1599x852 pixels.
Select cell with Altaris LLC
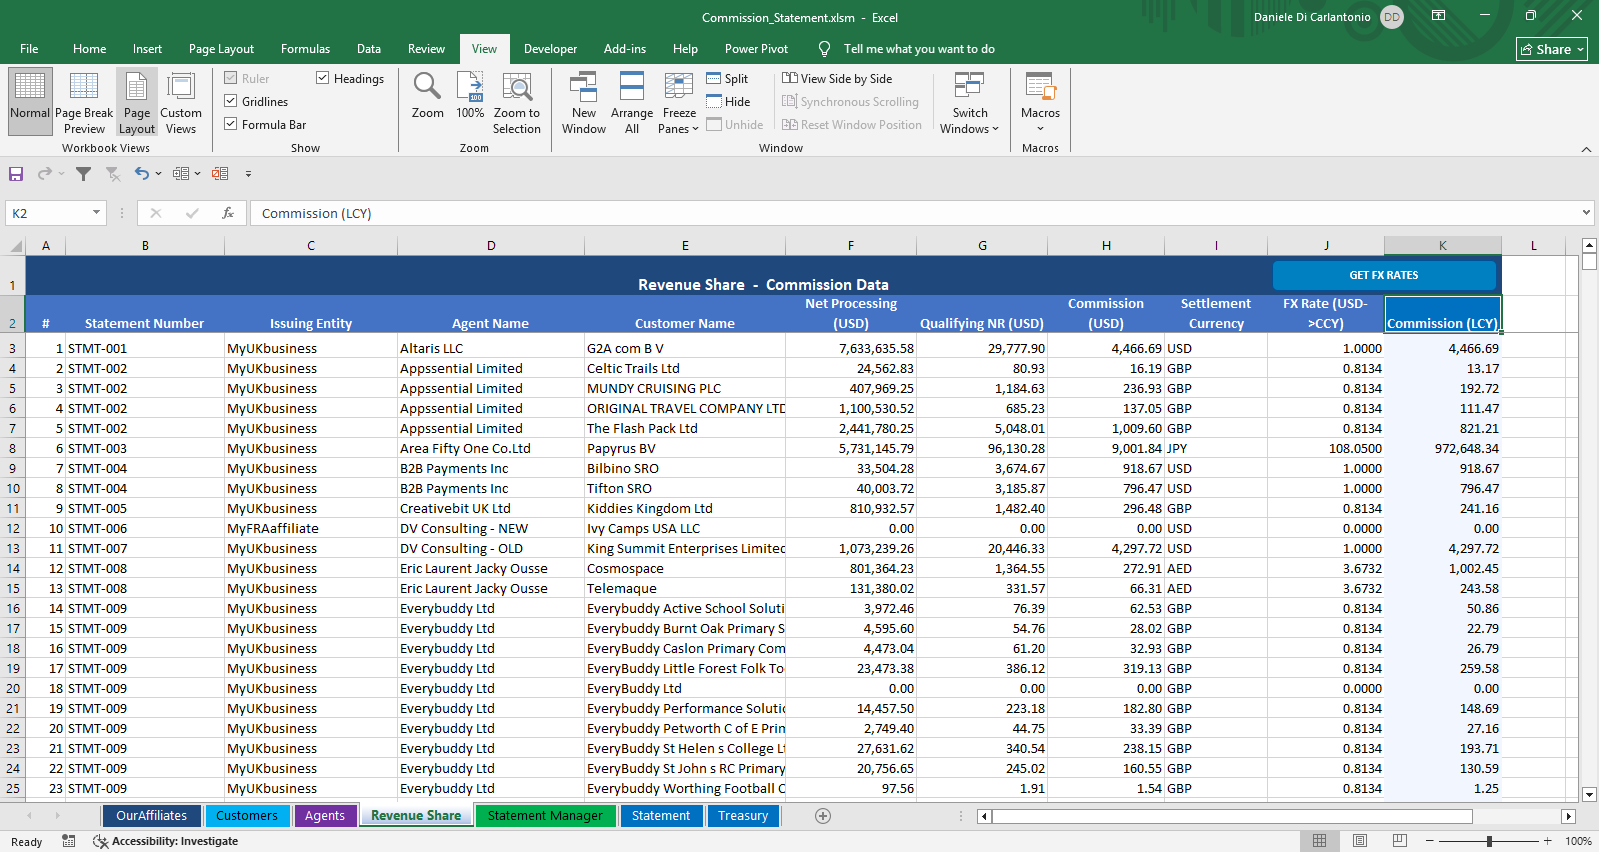pos(491,348)
